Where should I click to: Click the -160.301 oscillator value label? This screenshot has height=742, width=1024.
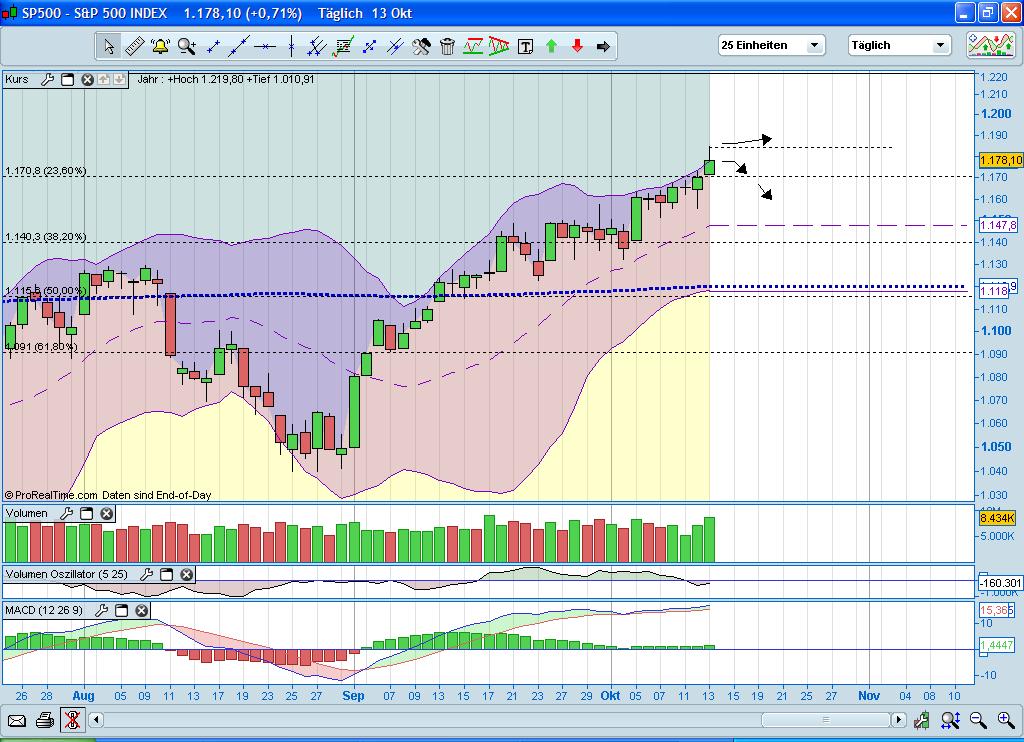1000,583
